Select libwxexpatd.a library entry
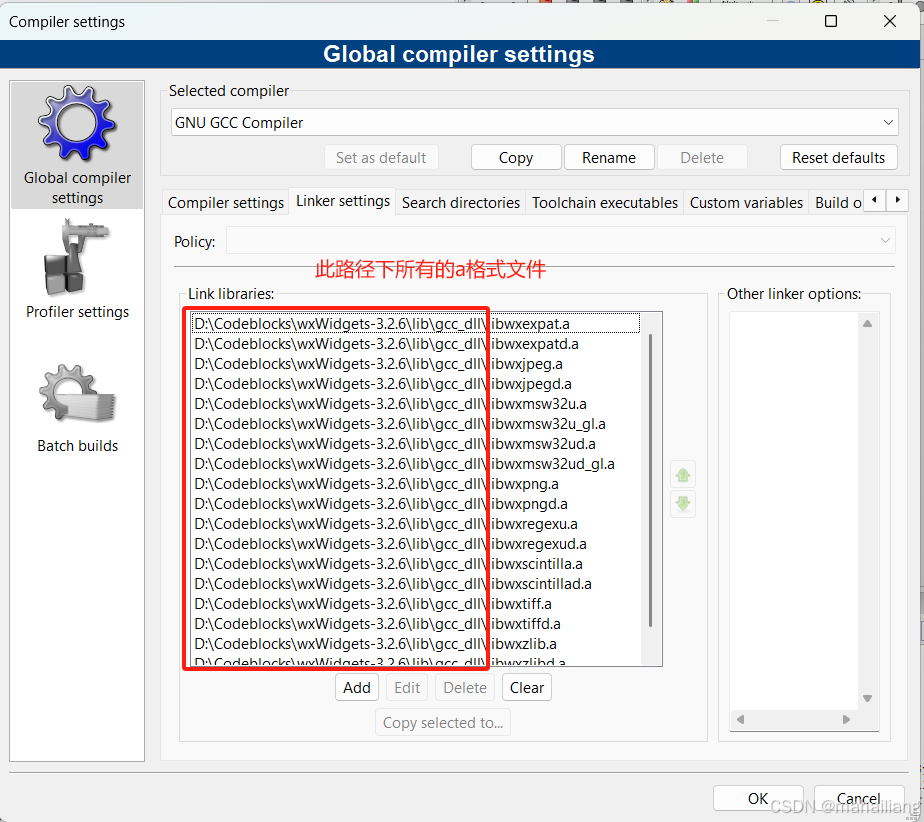The image size is (924, 822). pyautogui.click(x=415, y=344)
